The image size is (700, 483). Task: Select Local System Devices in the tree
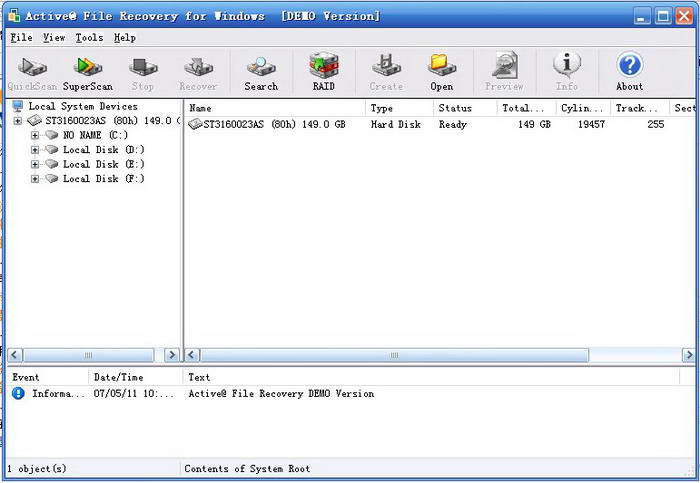pyautogui.click(x=83, y=106)
